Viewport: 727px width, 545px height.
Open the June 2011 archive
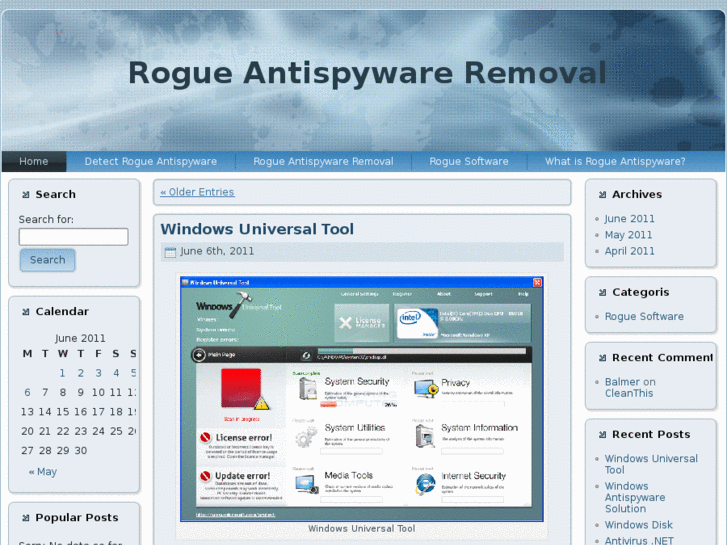(630, 218)
